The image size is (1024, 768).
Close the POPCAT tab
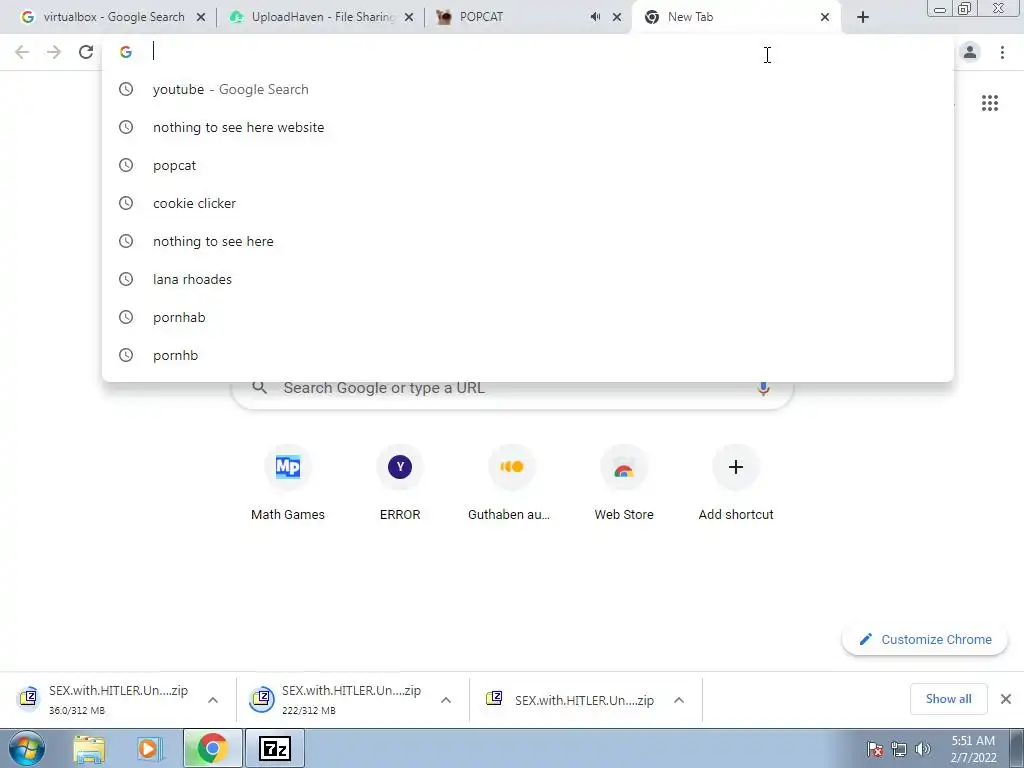pos(616,17)
